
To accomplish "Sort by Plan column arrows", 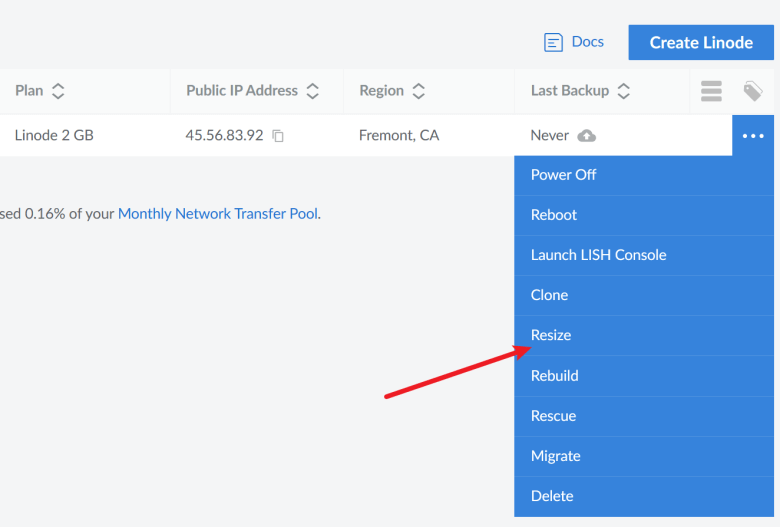I will pos(58,91).
